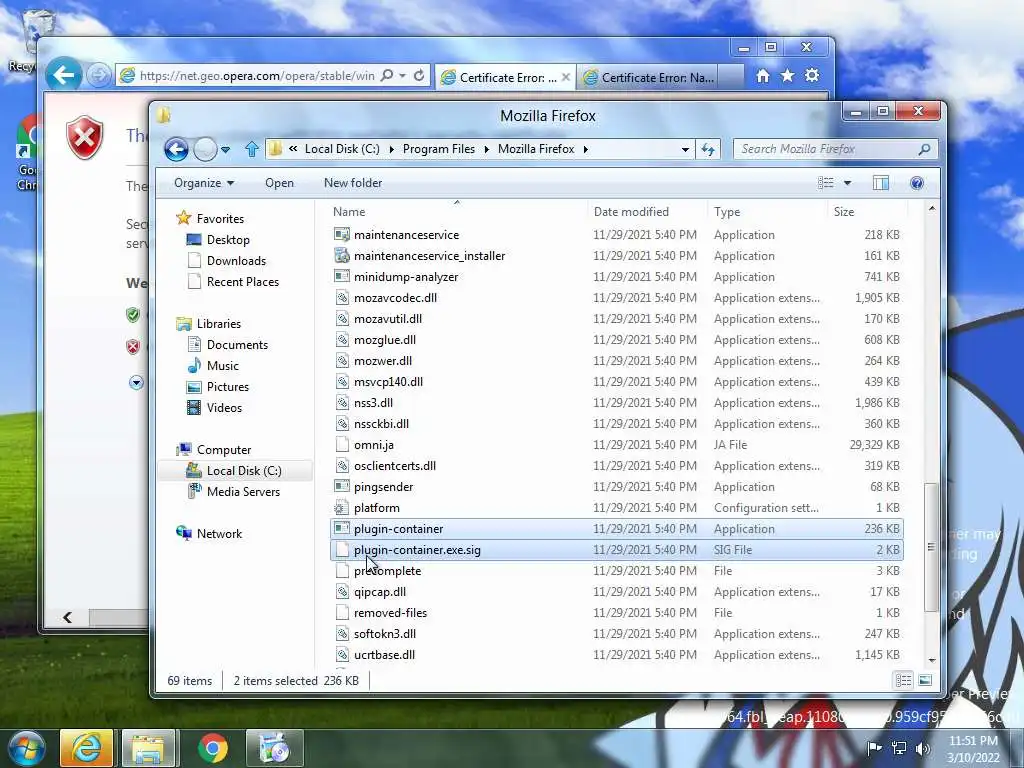
Task: Click the search icon in the IE address bar
Action: pos(387,75)
